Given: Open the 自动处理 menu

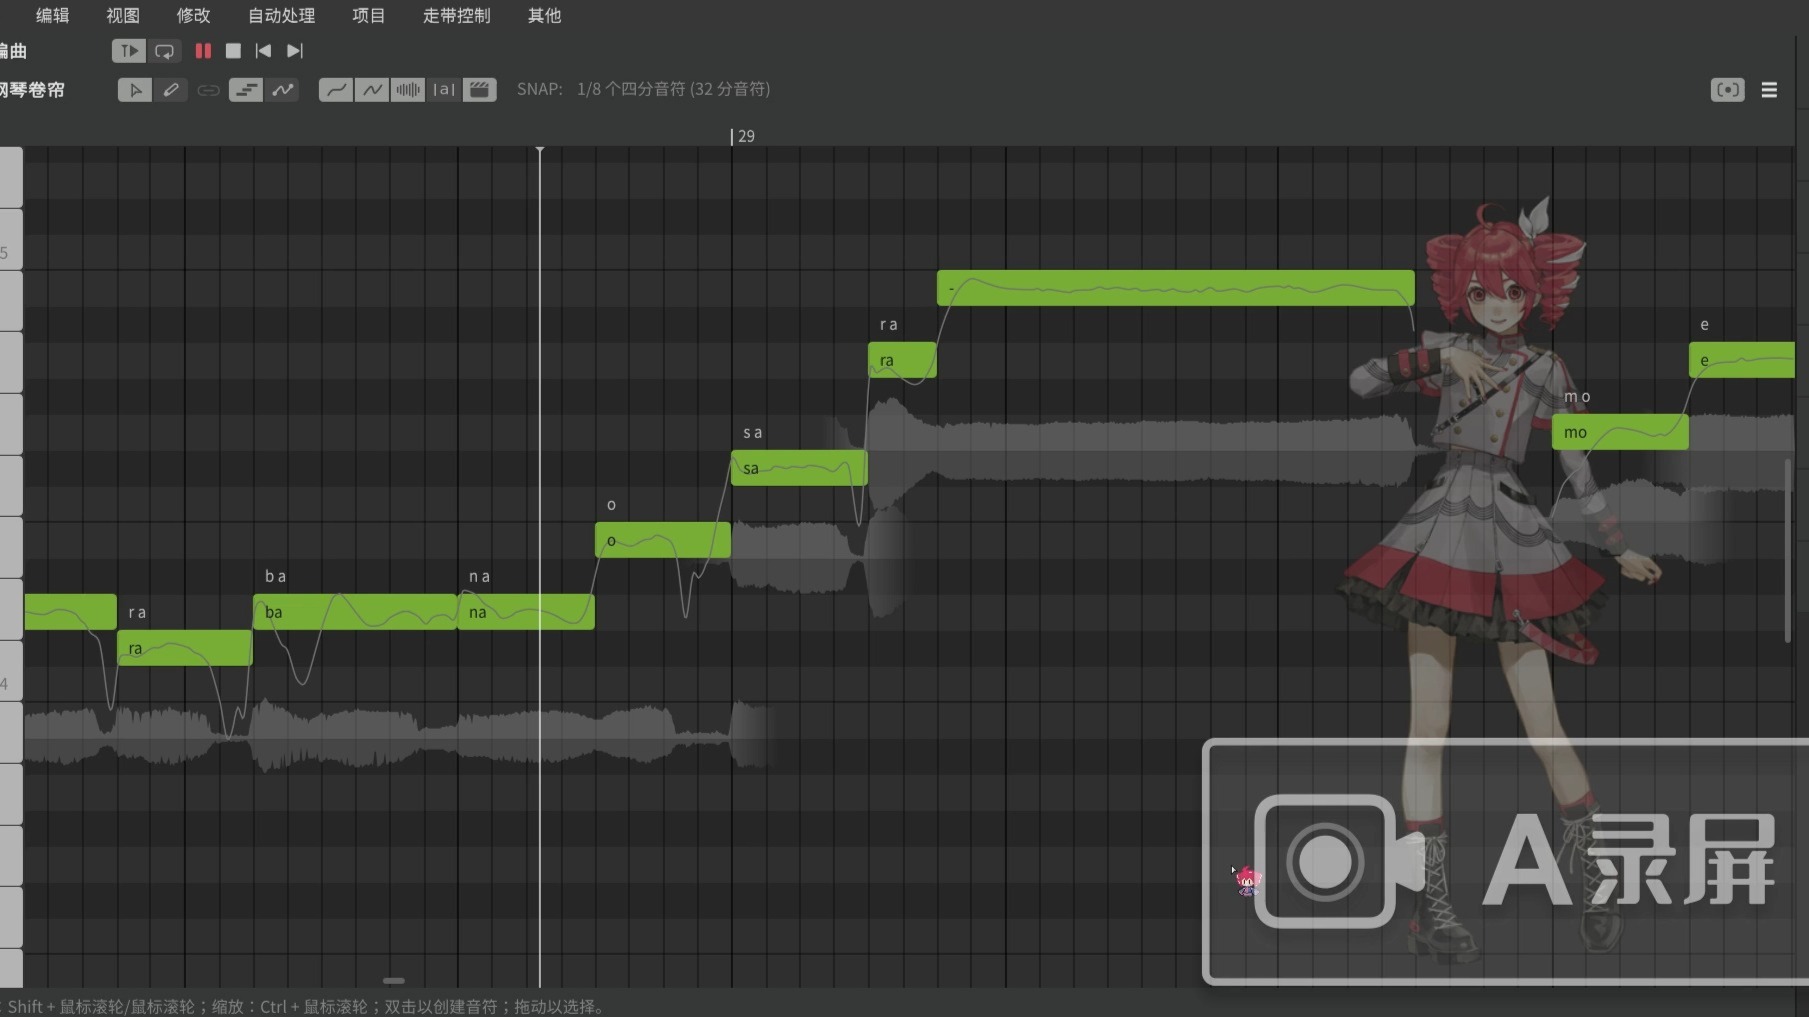Looking at the screenshot, I should [282, 15].
